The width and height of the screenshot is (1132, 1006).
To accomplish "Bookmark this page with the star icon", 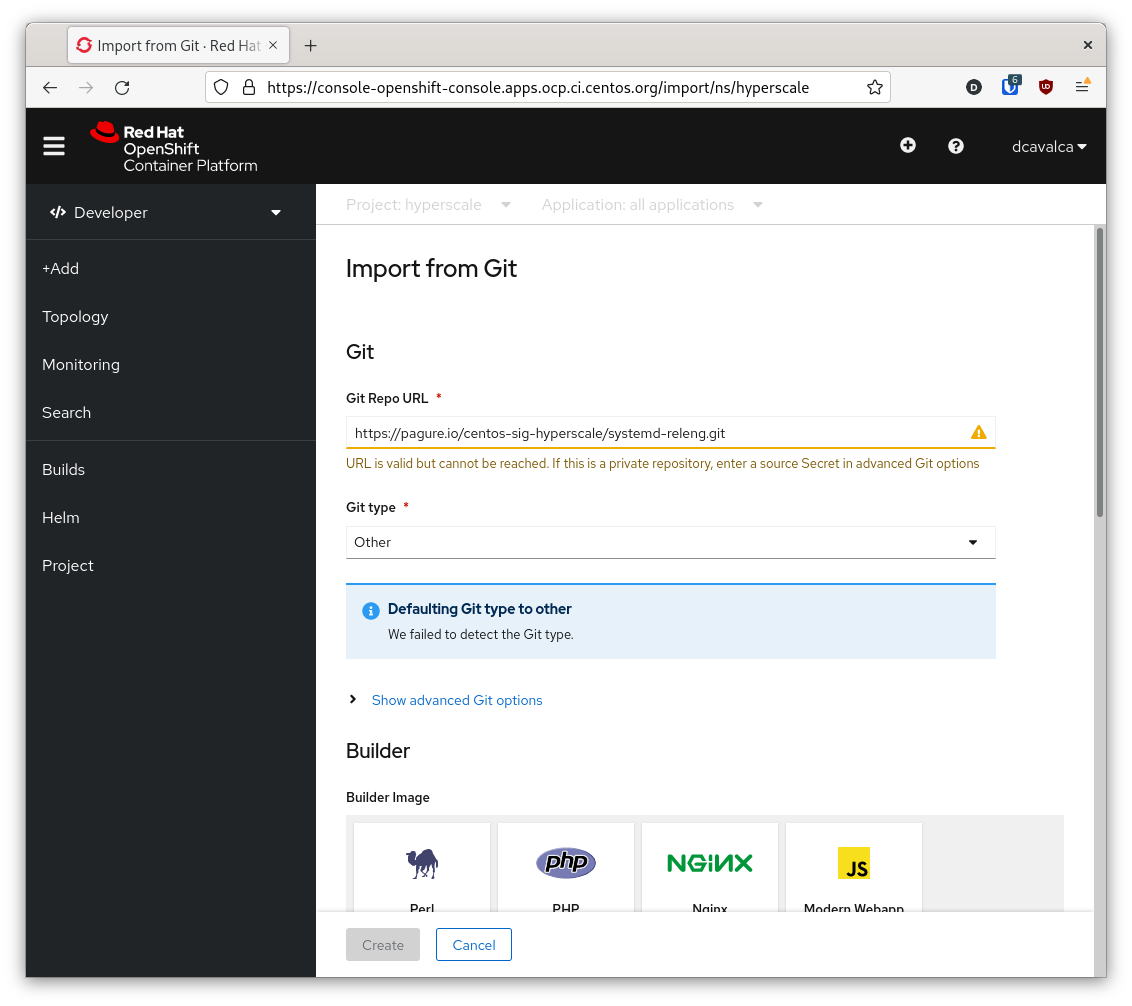I will [875, 87].
